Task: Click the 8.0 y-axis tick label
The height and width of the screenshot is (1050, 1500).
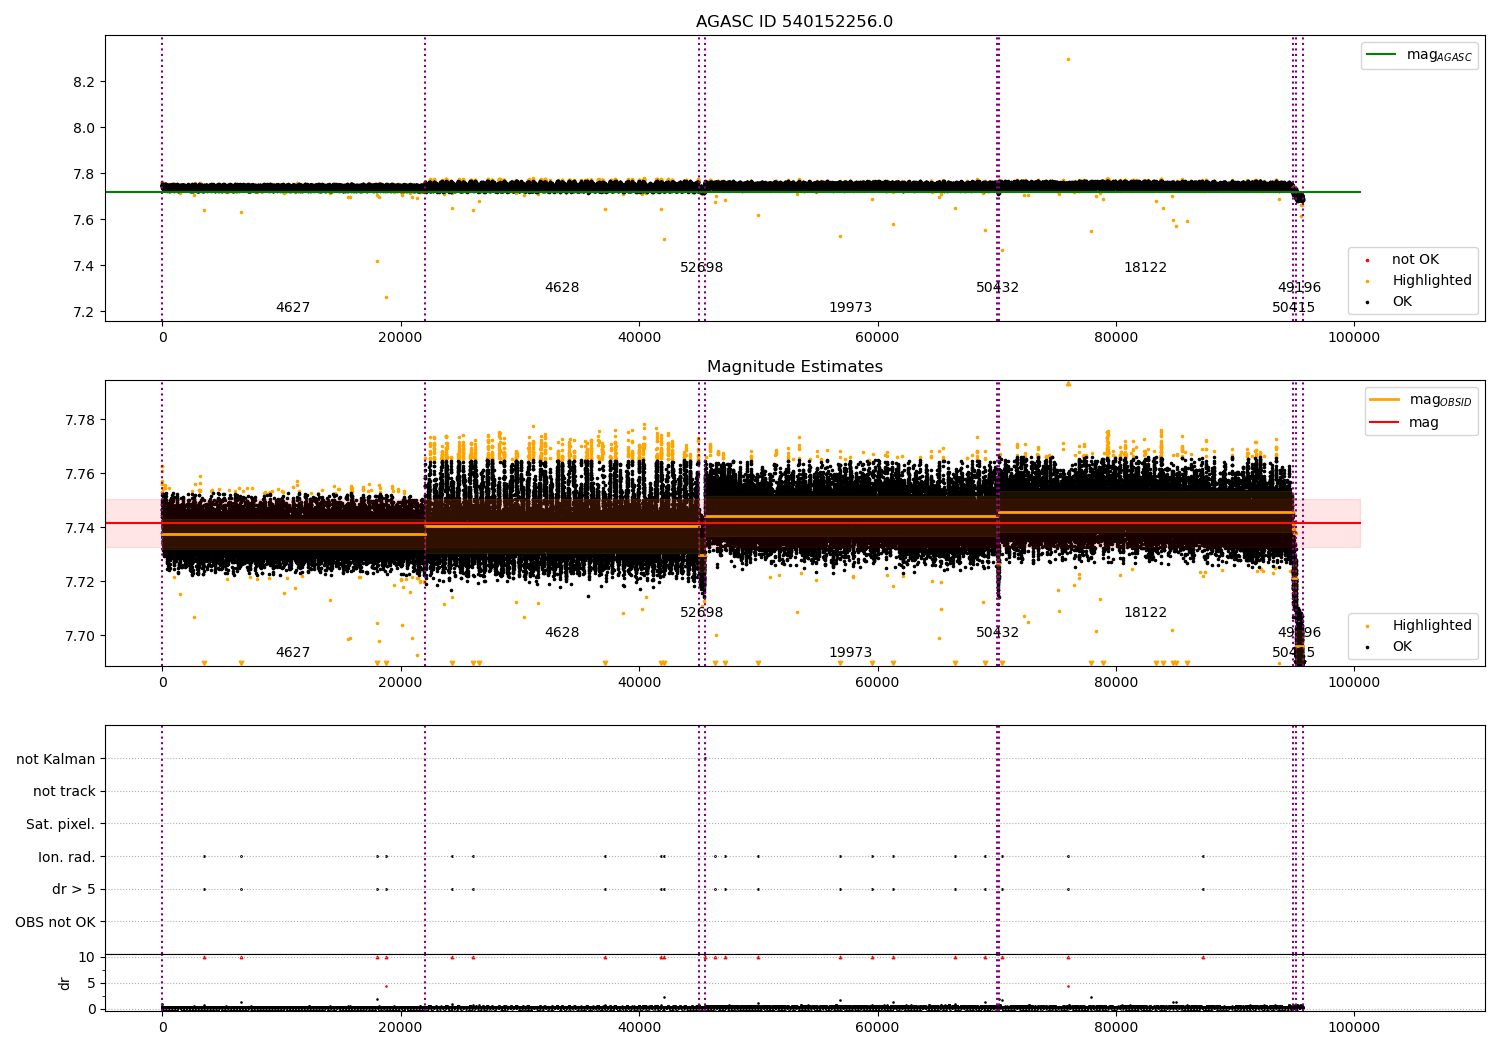Action: point(84,128)
